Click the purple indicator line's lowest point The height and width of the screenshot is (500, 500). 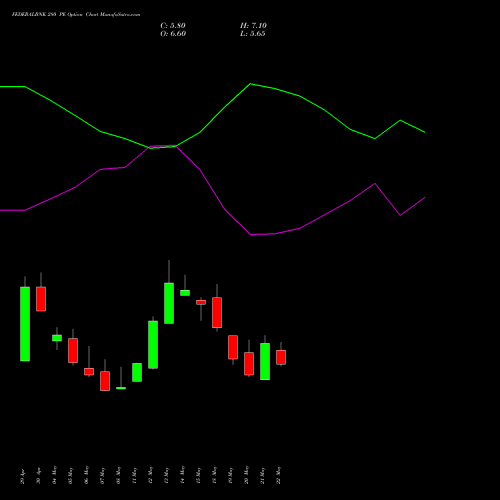pyautogui.click(x=251, y=235)
